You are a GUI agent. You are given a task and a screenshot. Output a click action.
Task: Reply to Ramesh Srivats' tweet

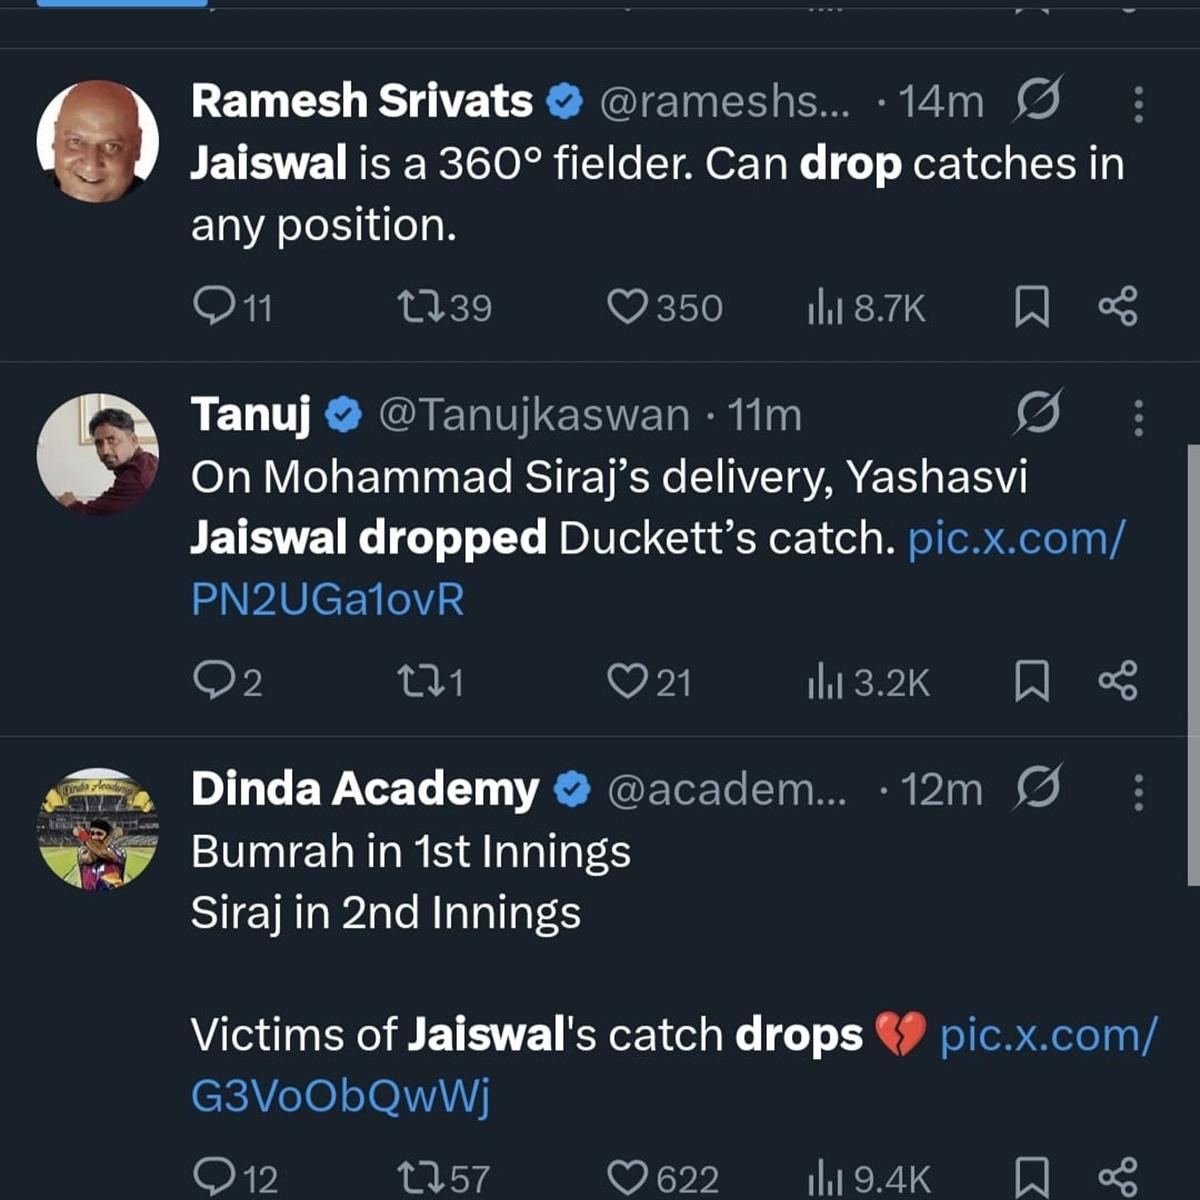[x=213, y=306]
